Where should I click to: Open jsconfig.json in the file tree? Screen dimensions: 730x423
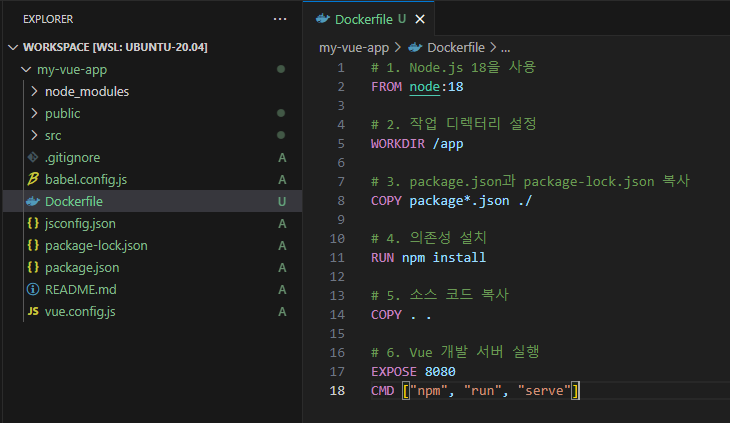click(x=80, y=224)
